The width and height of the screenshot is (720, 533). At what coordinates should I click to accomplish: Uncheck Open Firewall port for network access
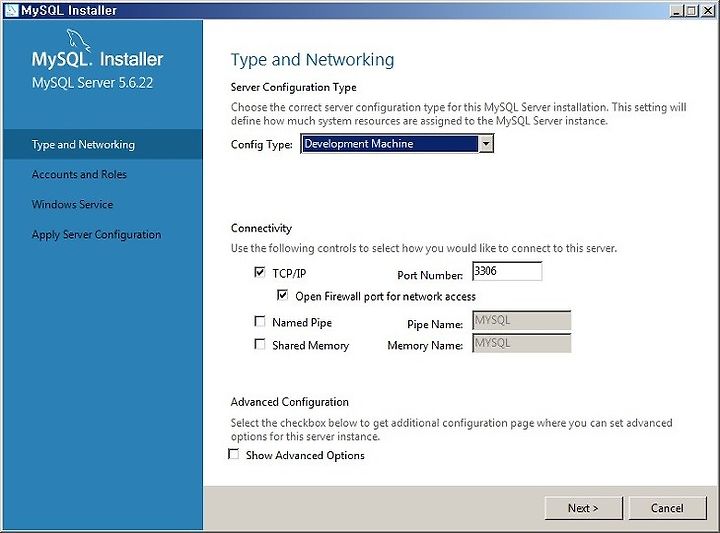click(282, 295)
